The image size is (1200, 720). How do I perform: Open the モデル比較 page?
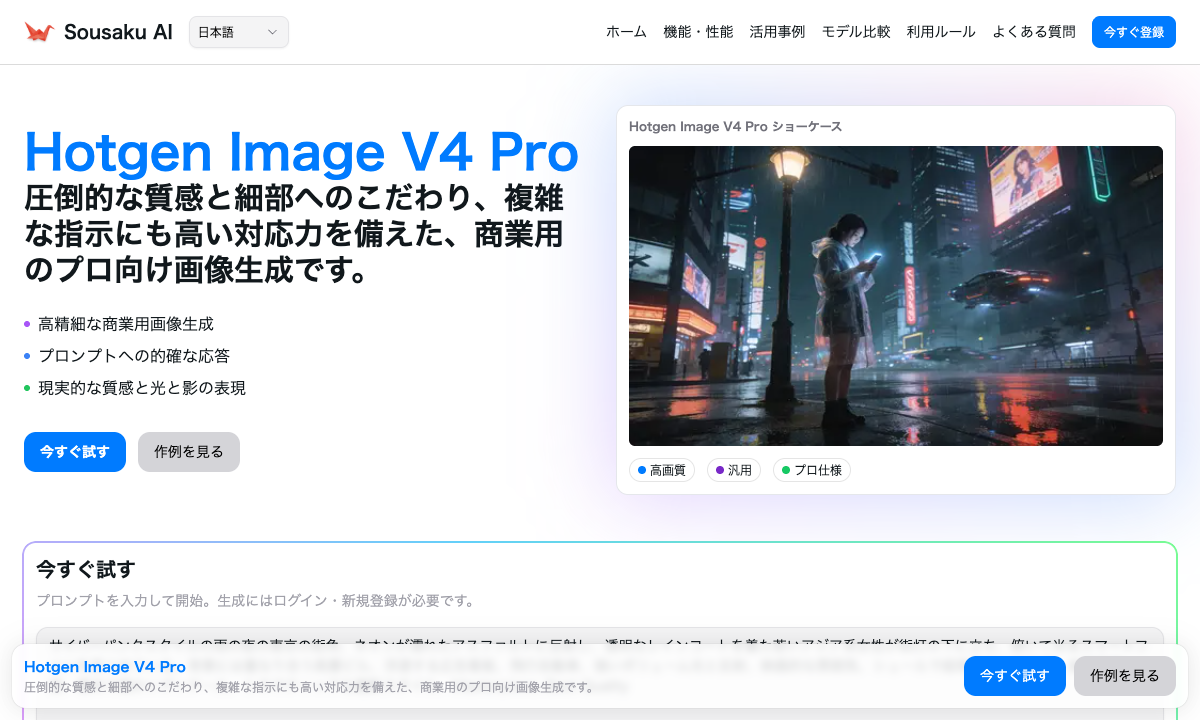[x=856, y=32]
